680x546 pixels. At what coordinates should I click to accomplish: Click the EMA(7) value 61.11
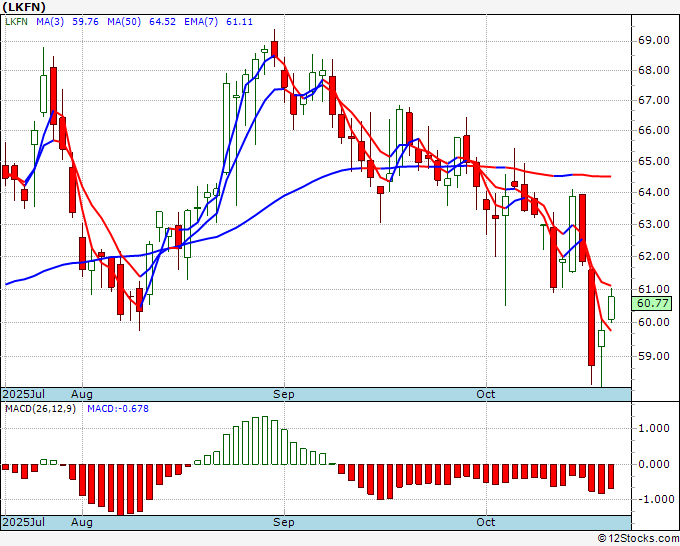click(x=239, y=22)
